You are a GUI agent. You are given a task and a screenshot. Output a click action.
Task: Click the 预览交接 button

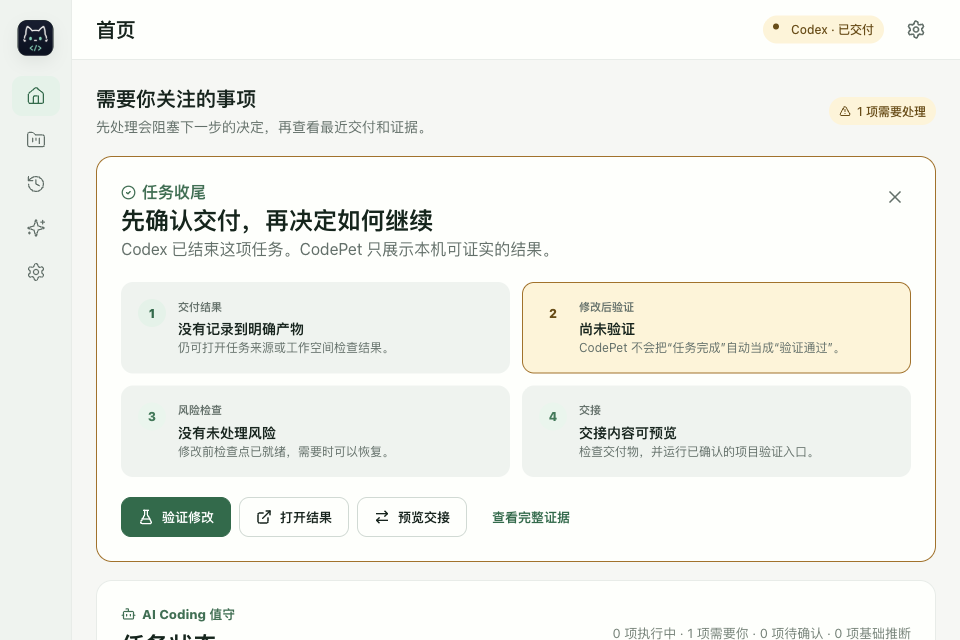pyautogui.click(x=412, y=517)
